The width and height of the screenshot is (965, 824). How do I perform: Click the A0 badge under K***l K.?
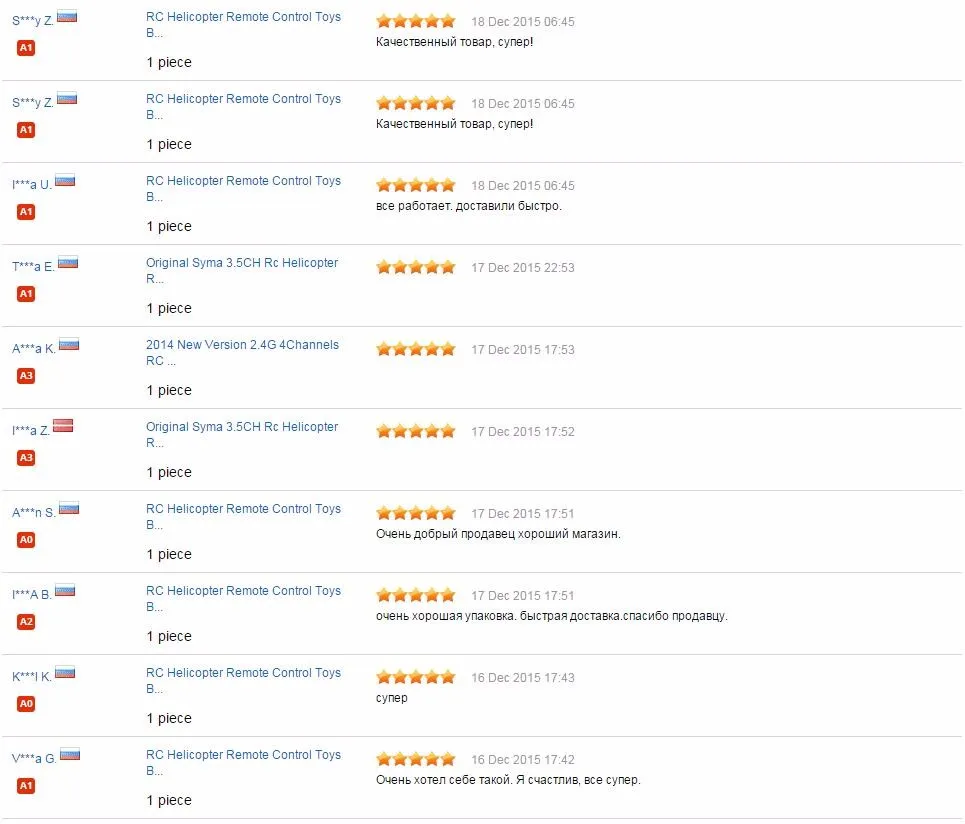[26, 703]
